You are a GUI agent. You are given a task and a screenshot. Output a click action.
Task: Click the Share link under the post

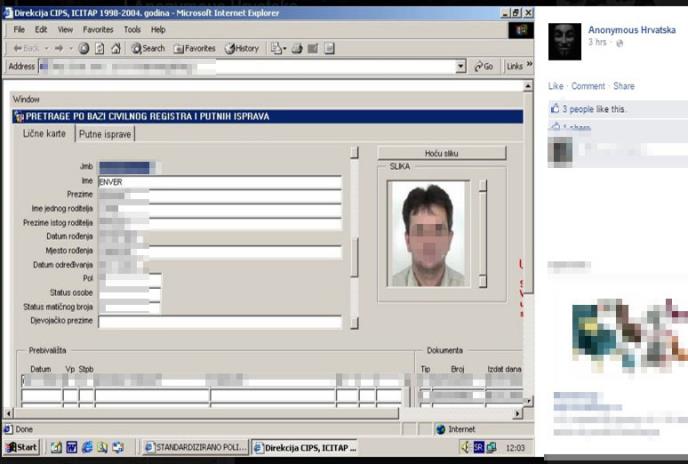623,86
